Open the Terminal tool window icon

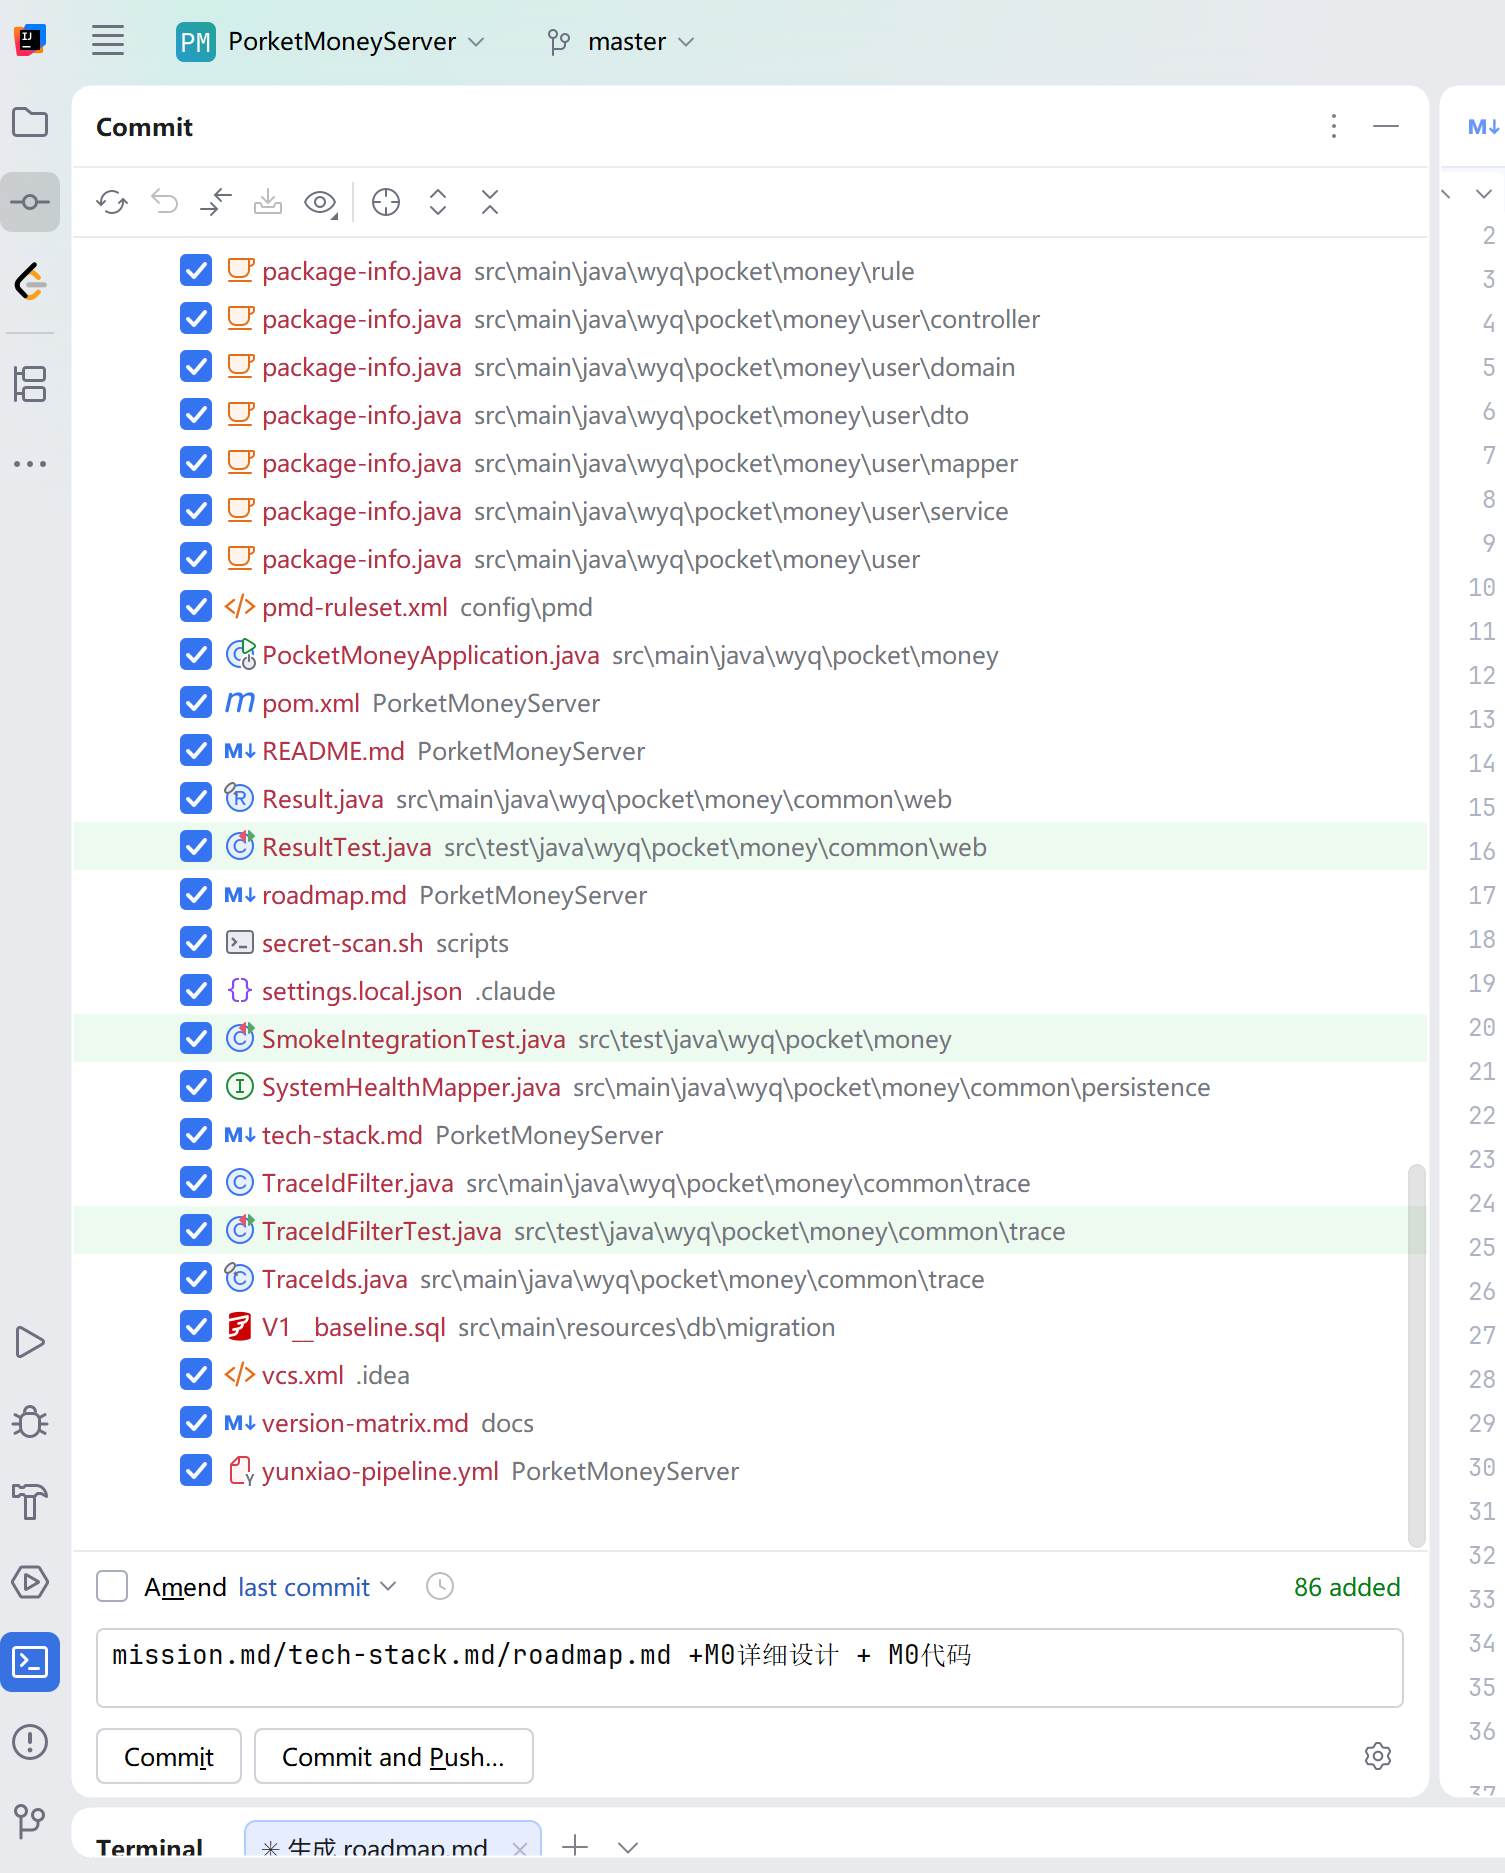click(30, 1662)
